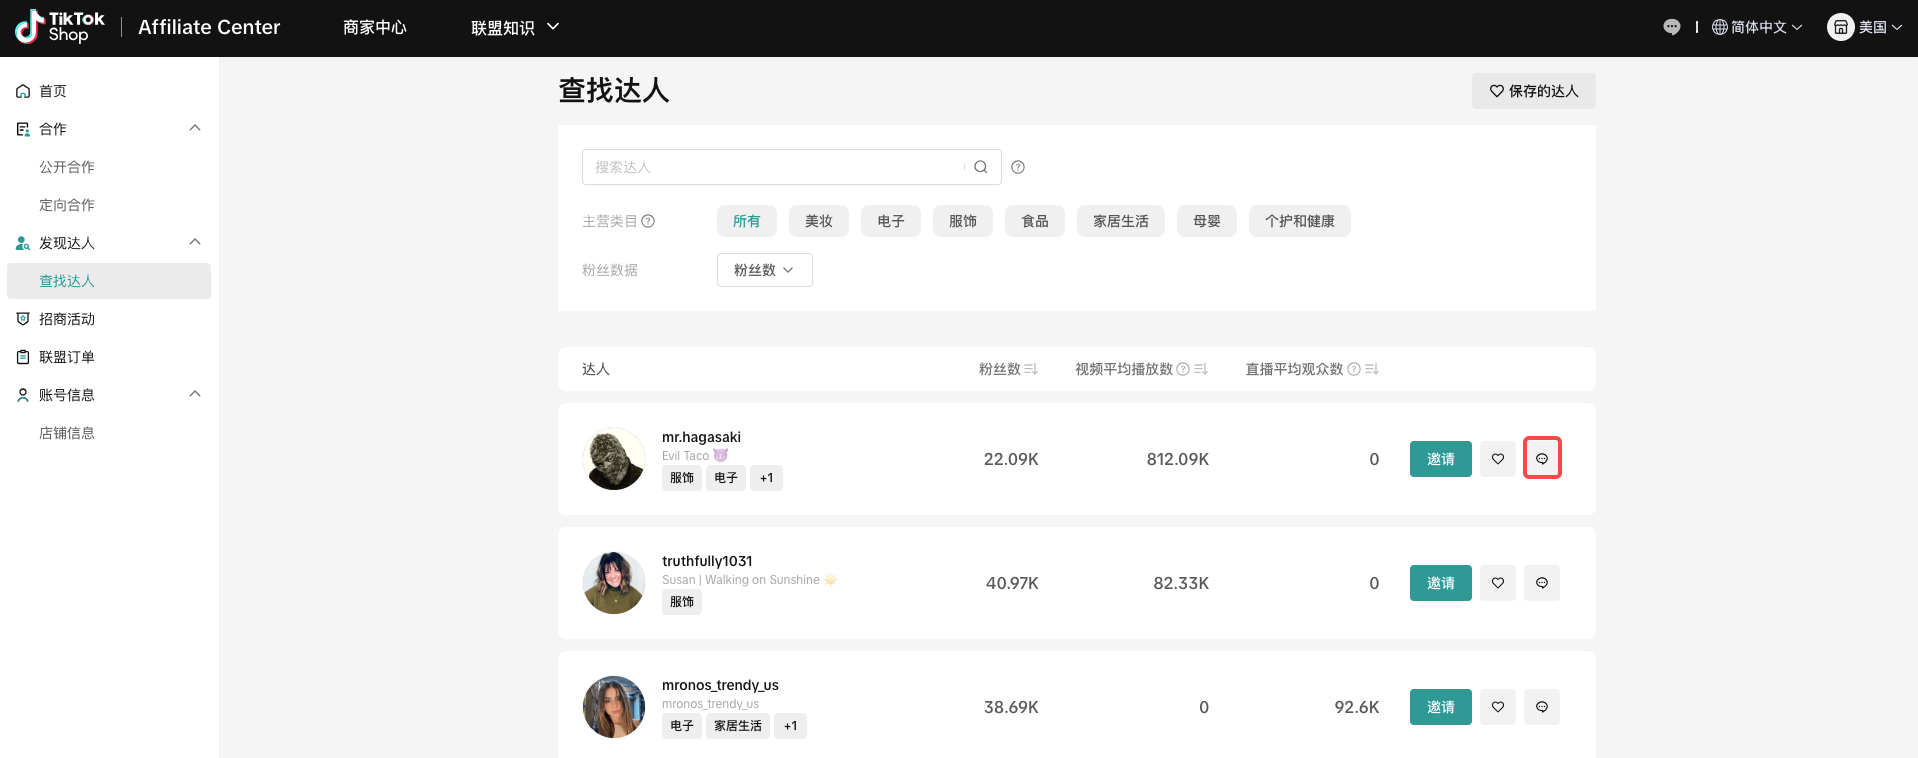Toggle the 所有 category filter
The image size is (1918, 758).
click(x=746, y=221)
